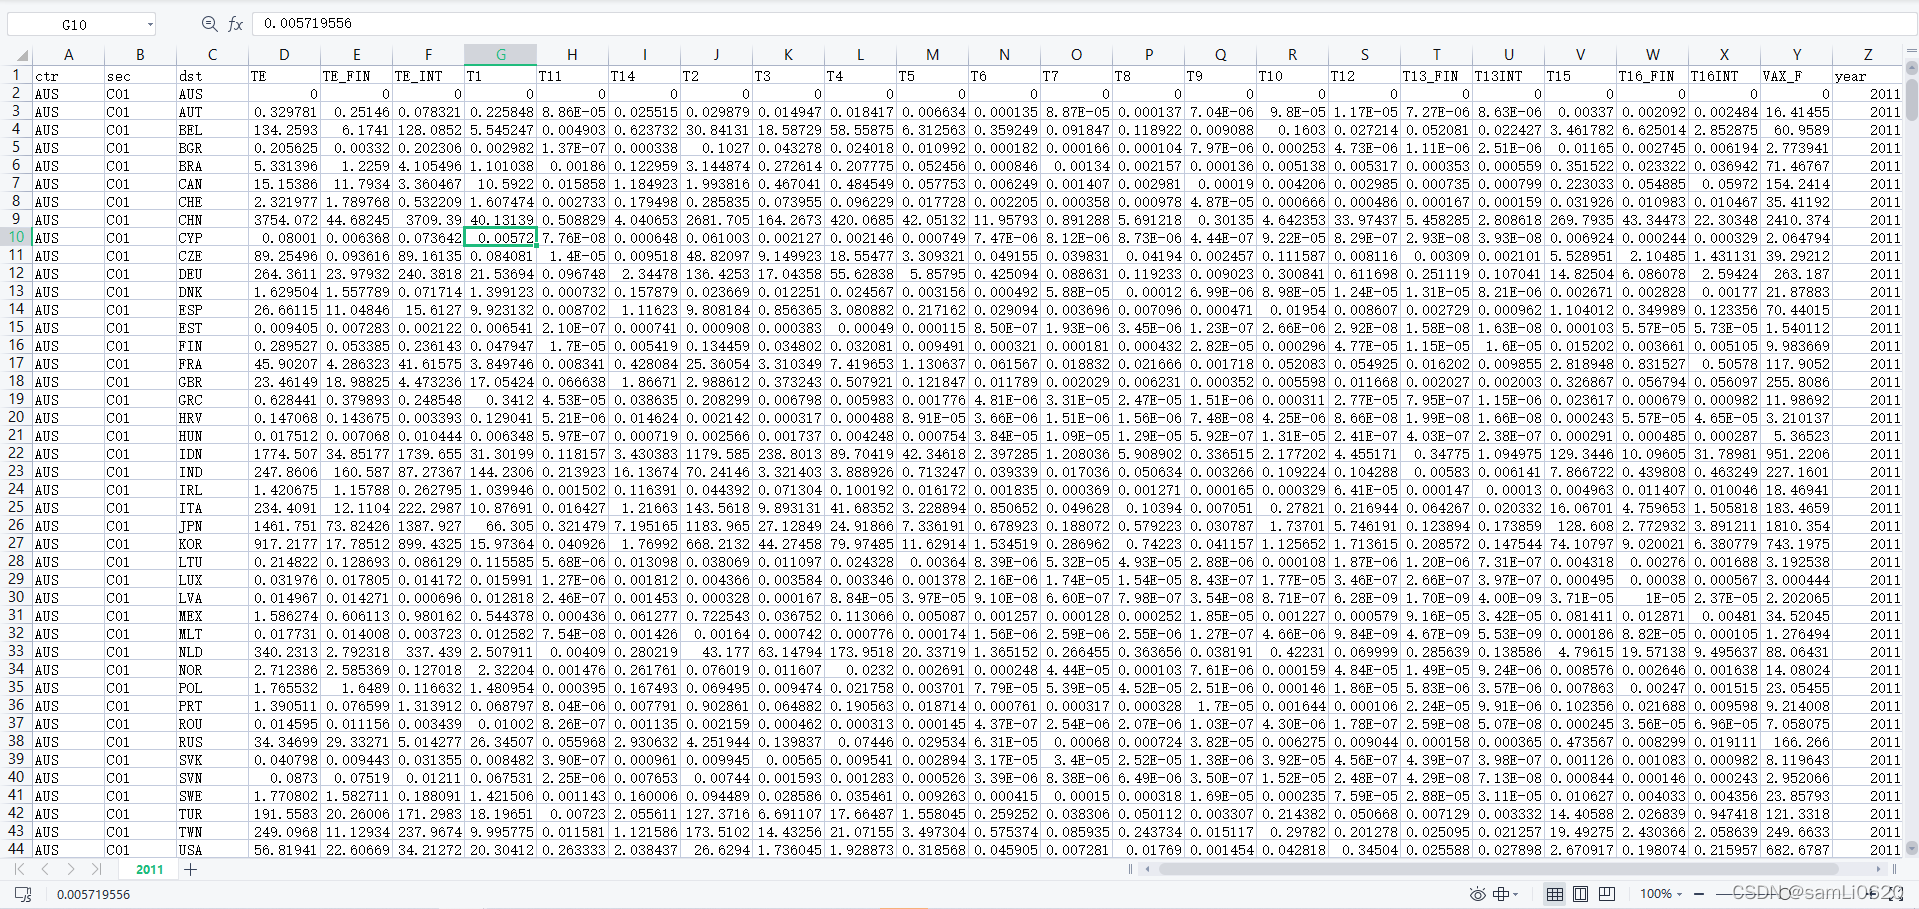The image size is (1919, 909).
Task: Select cell E23 showing 160.587
Action: coord(356,472)
